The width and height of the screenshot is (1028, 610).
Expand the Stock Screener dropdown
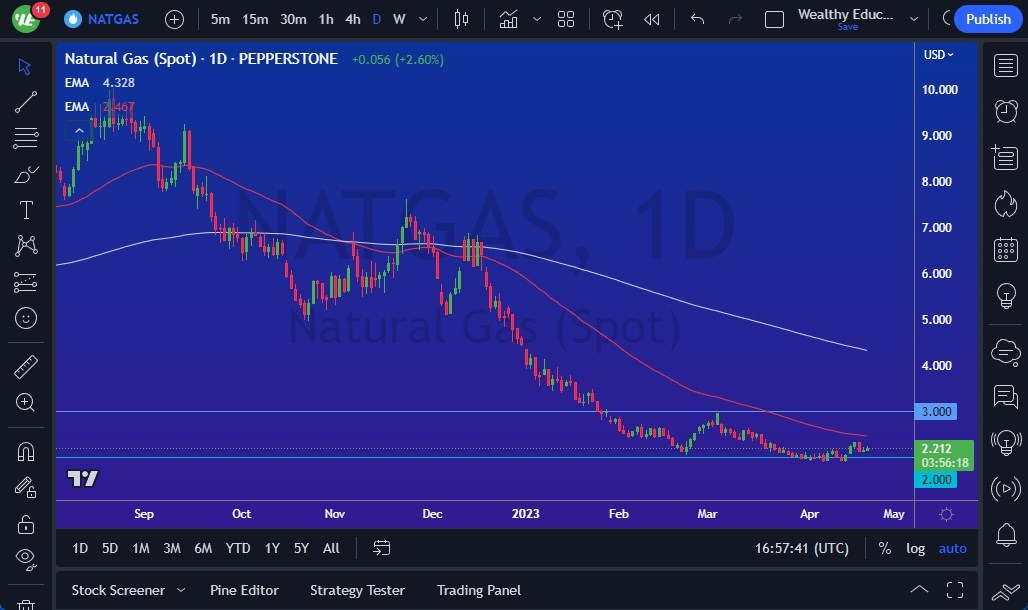[x=181, y=590]
